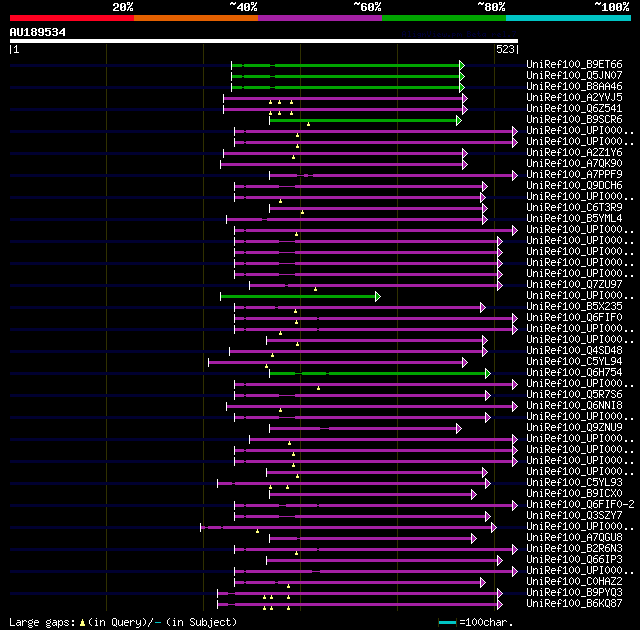Select the UniRef100_C5YL94 label
This screenshot has height=630, width=640.
coord(574,362)
